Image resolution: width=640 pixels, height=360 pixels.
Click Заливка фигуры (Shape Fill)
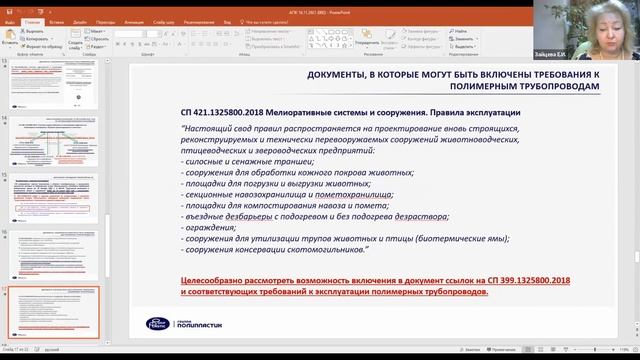420,31
